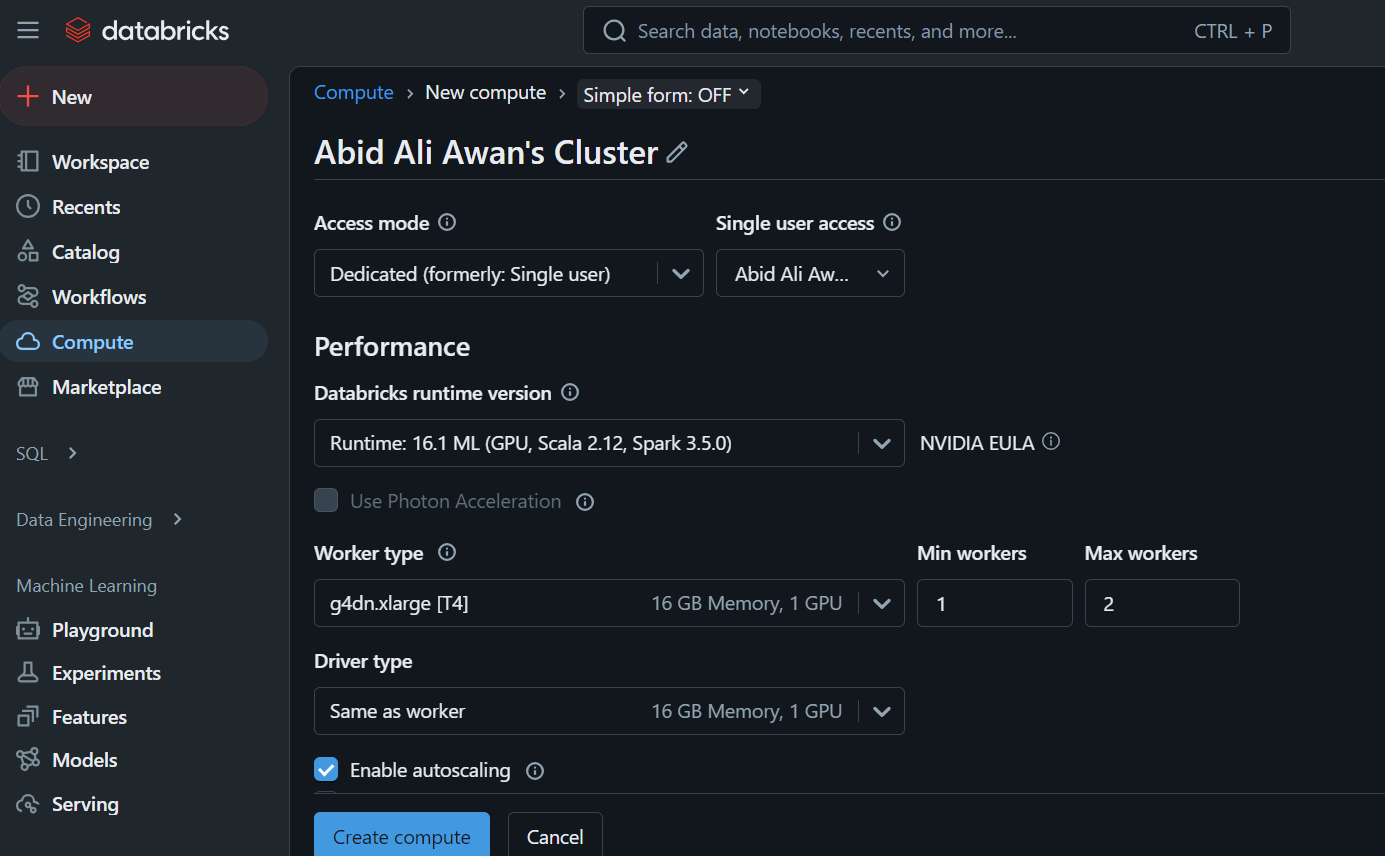The image size is (1385, 856).
Task: Click the Min workers input field
Action: (995, 603)
